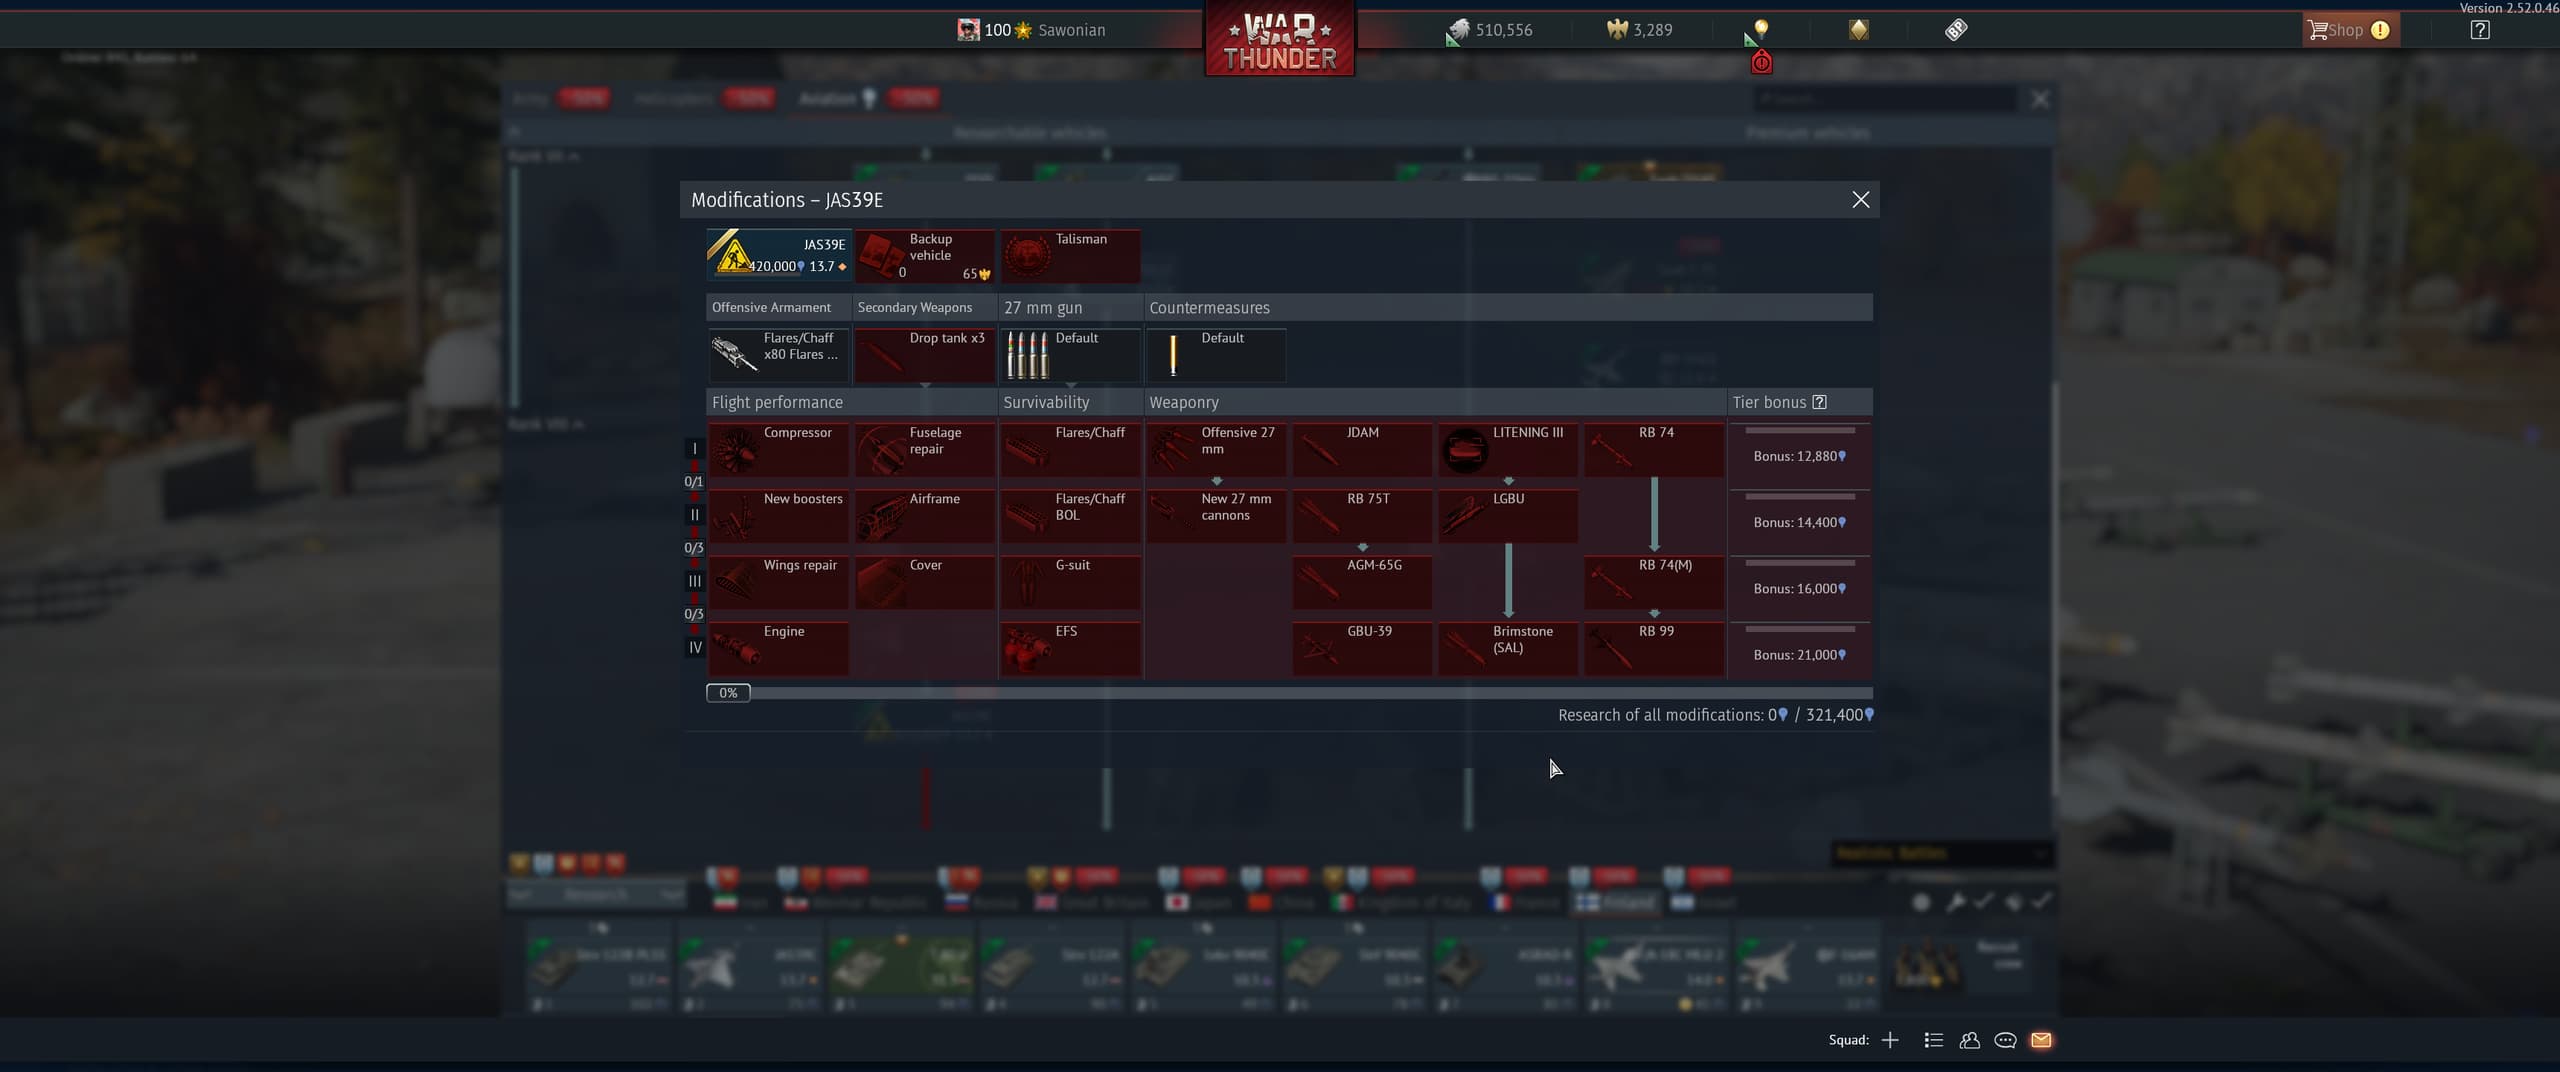
Task: Expand the 27 mm gun Default belt
Action: pyautogui.click(x=1070, y=355)
